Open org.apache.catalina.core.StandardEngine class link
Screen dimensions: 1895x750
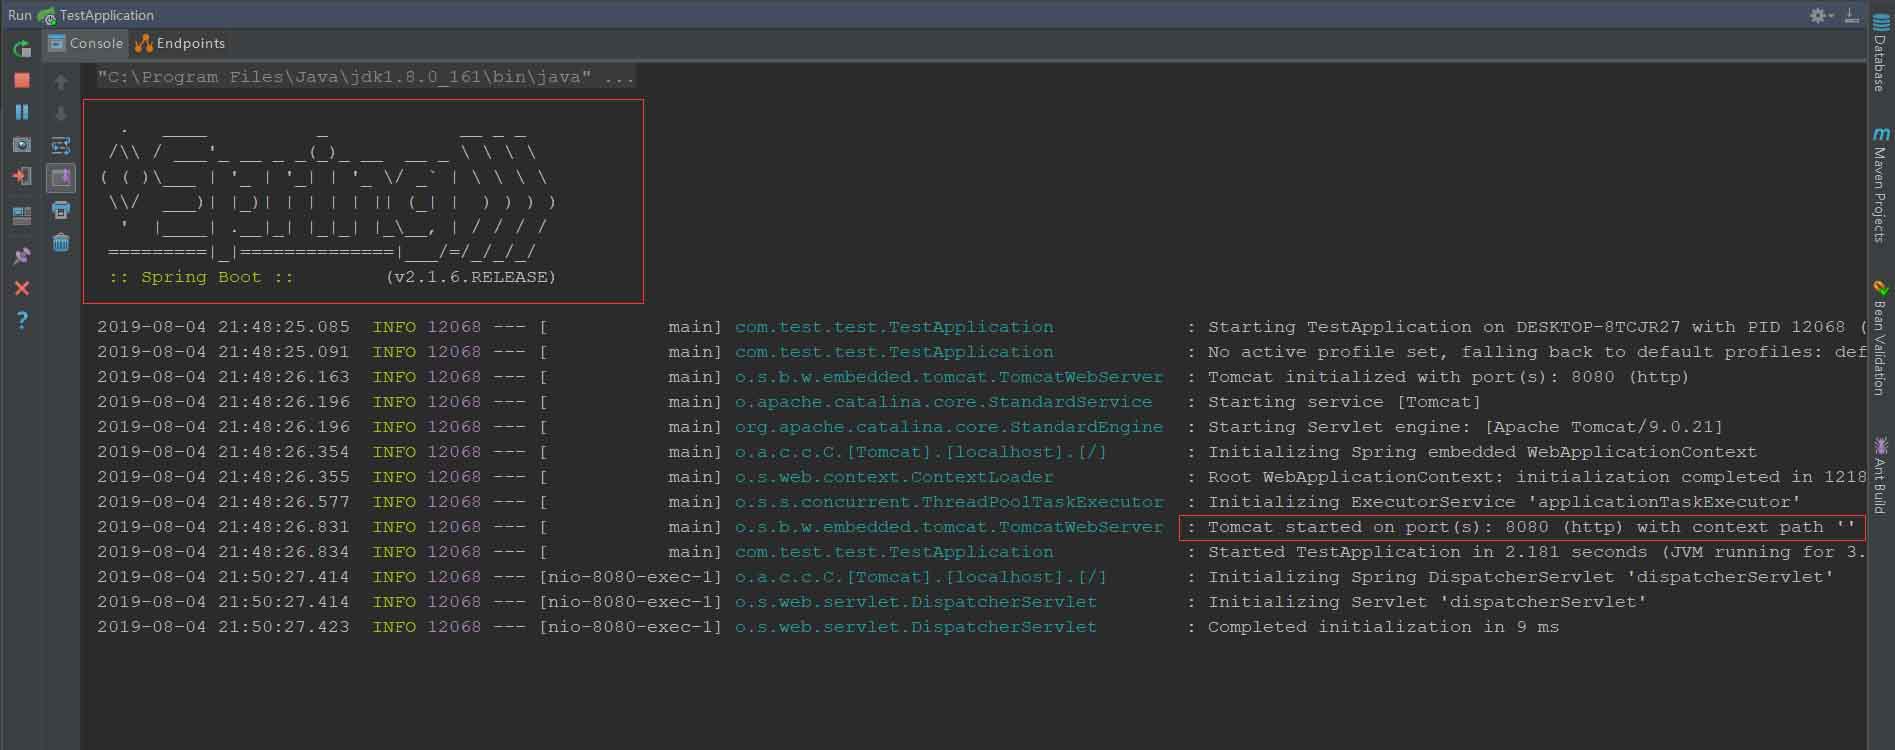[949, 427]
